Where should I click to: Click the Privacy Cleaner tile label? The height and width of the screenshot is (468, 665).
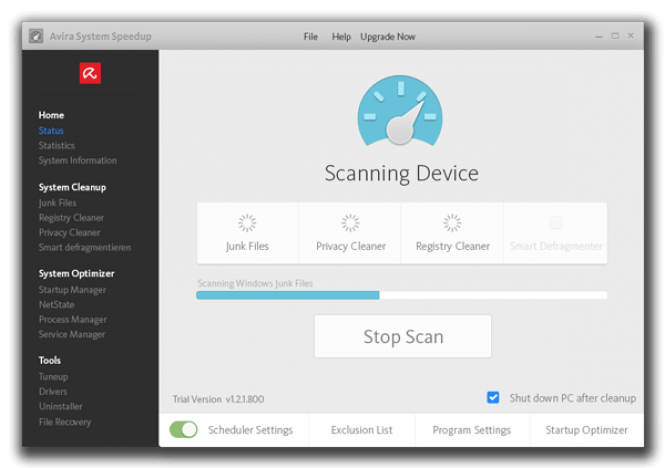pyautogui.click(x=351, y=246)
